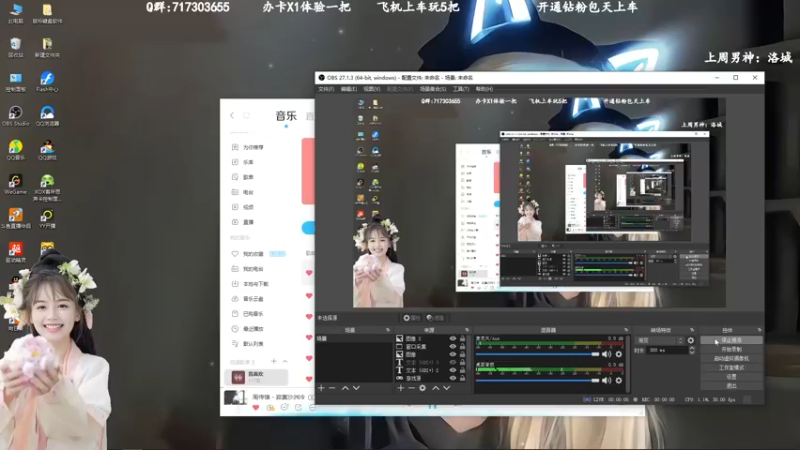Image resolution: width=800 pixels, height=450 pixels.
Task: Toggle lock on 图像 2 source
Action: [x=463, y=338]
